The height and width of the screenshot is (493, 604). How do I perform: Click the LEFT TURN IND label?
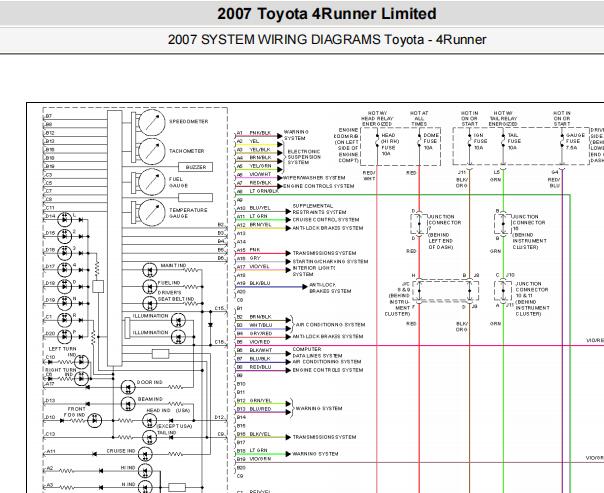pyautogui.click(x=62, y=351)
